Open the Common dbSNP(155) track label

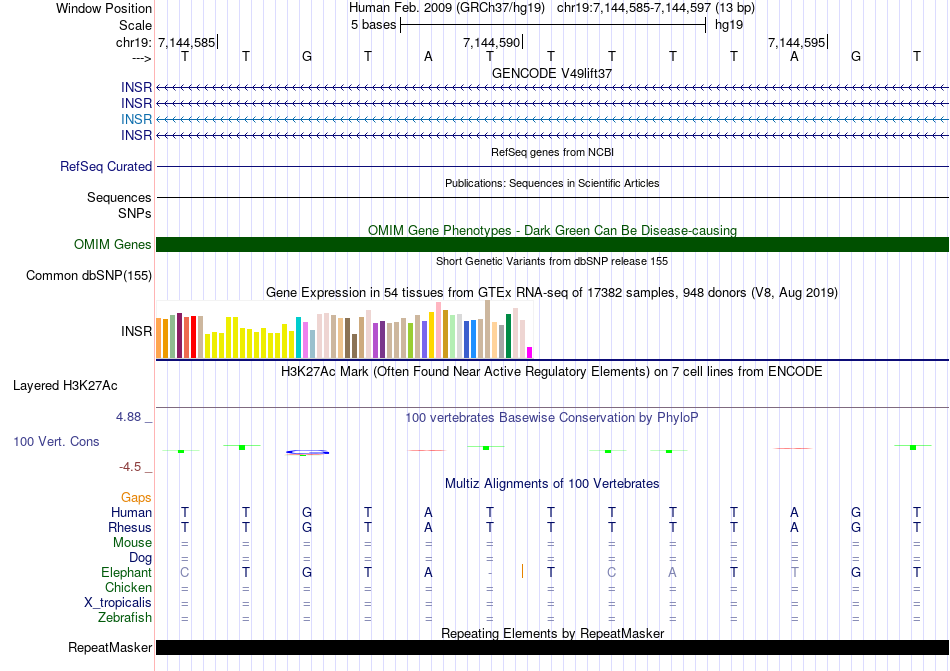pyautogui.click(x=89, y=276)
